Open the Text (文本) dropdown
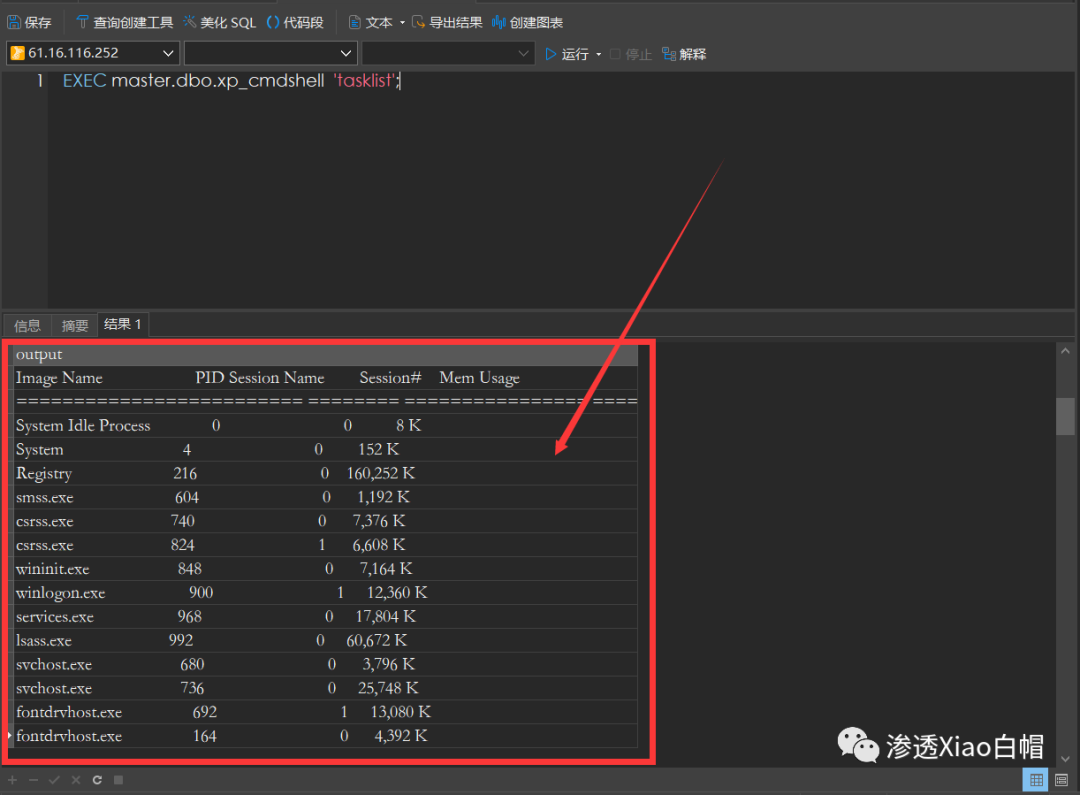 [x=376, y=23]
